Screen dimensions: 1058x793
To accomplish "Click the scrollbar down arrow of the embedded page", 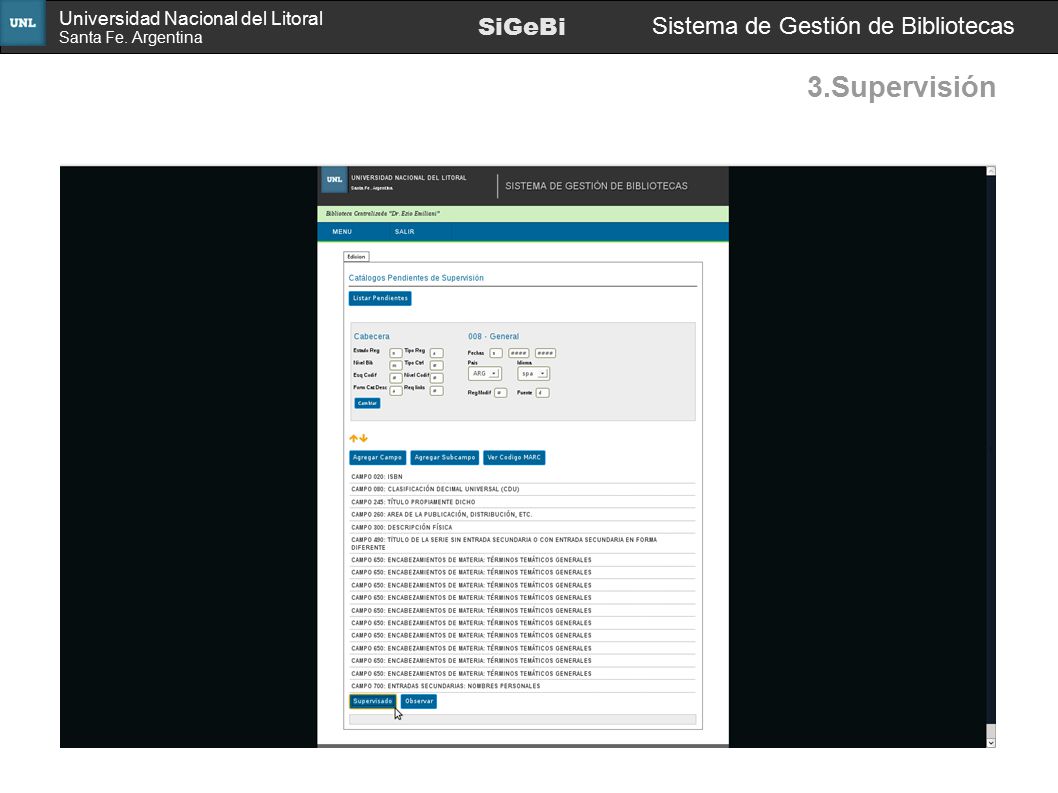I will tap(991, 742).
